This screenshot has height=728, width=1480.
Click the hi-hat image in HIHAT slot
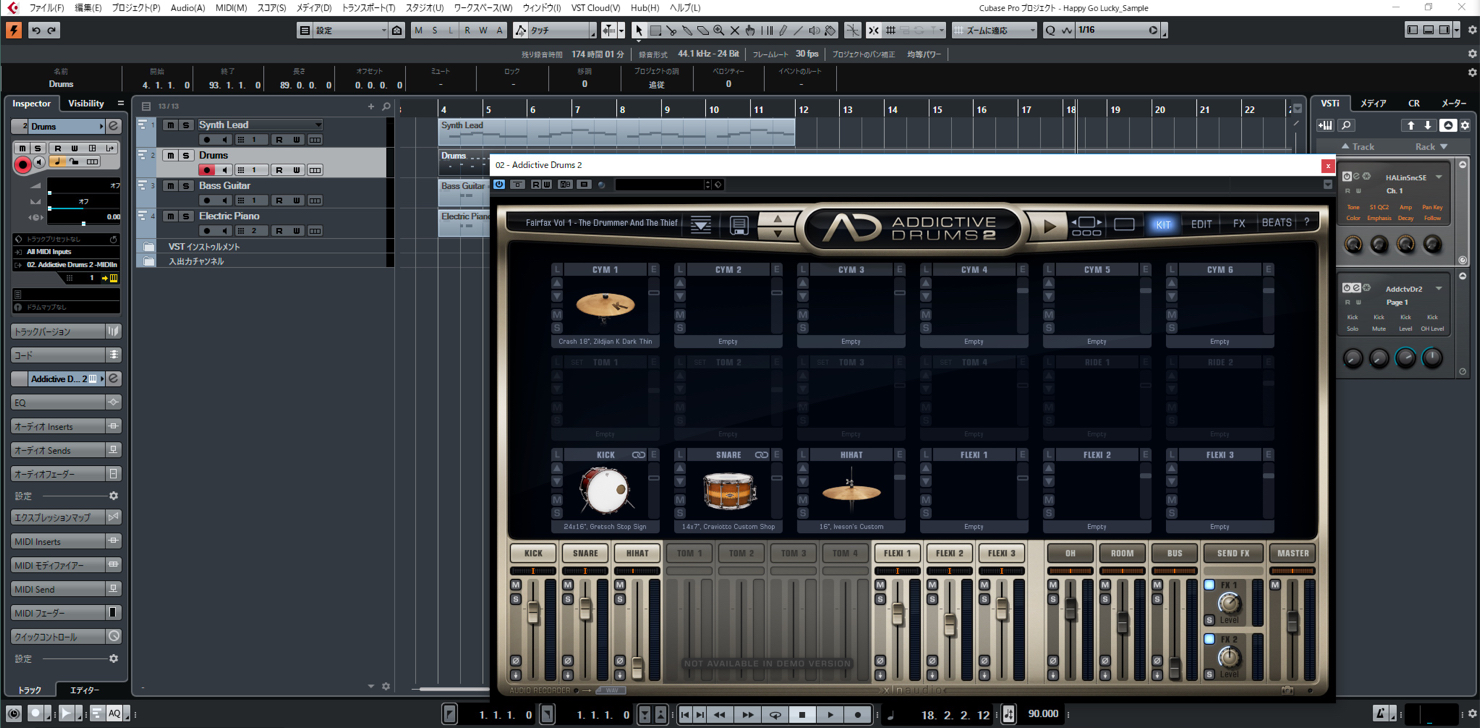point(851,490)
